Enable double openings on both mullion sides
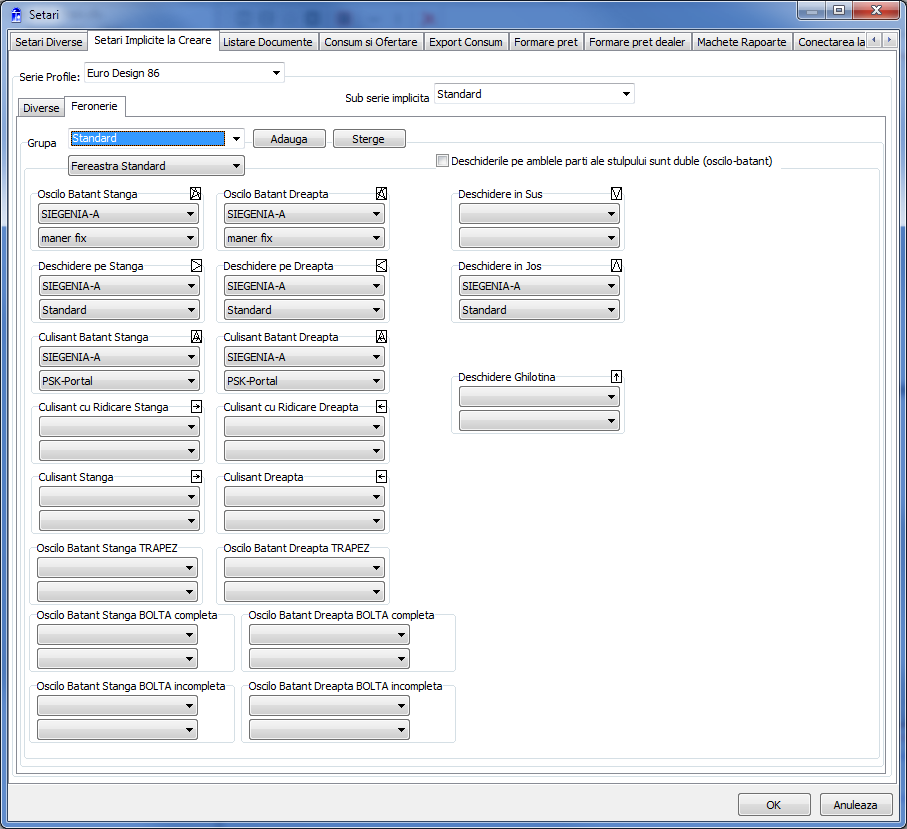Viewport: 907px width, 829px height. [x=443, y=161]
